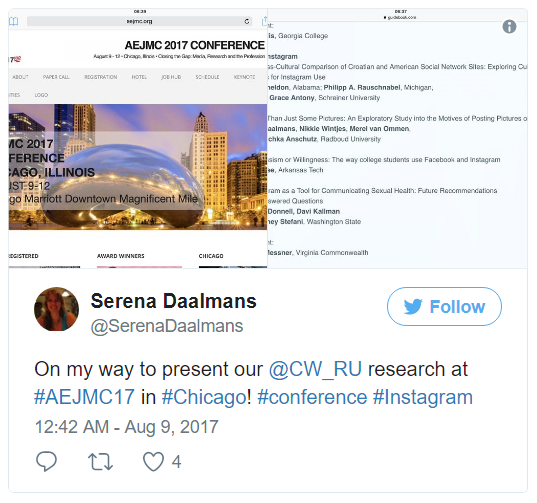Open the #AEJMC17 hashtag

tap(84, 397)
